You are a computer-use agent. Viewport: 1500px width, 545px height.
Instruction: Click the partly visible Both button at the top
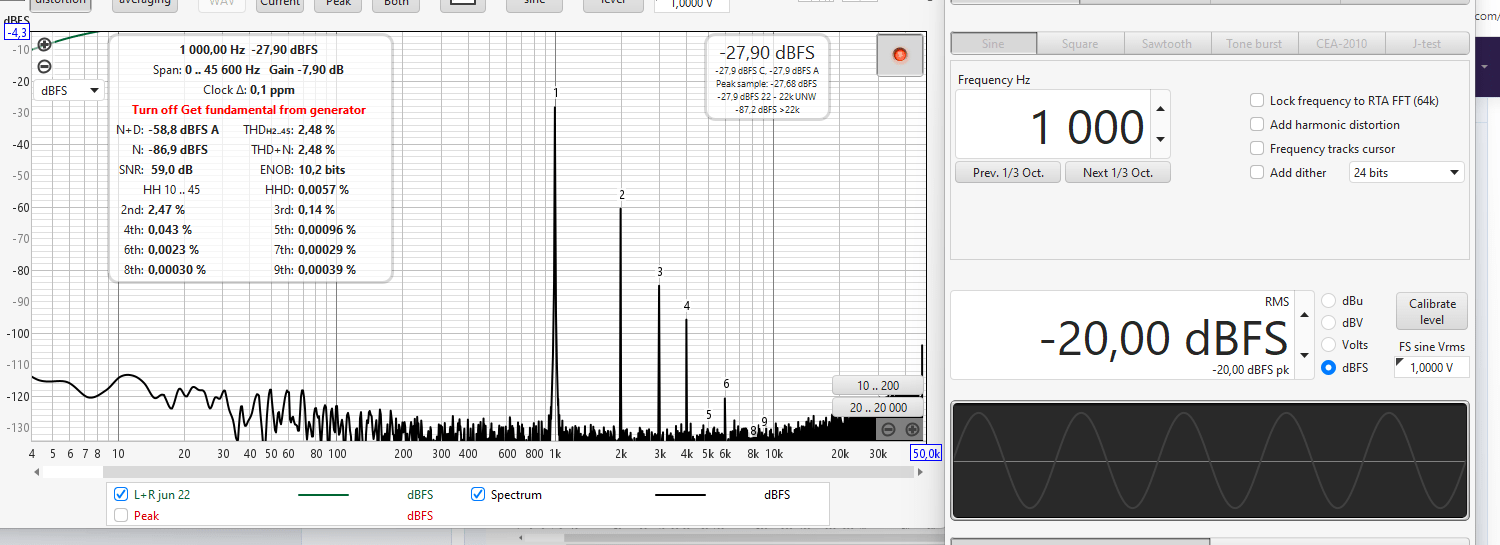(x=396, y=3)
